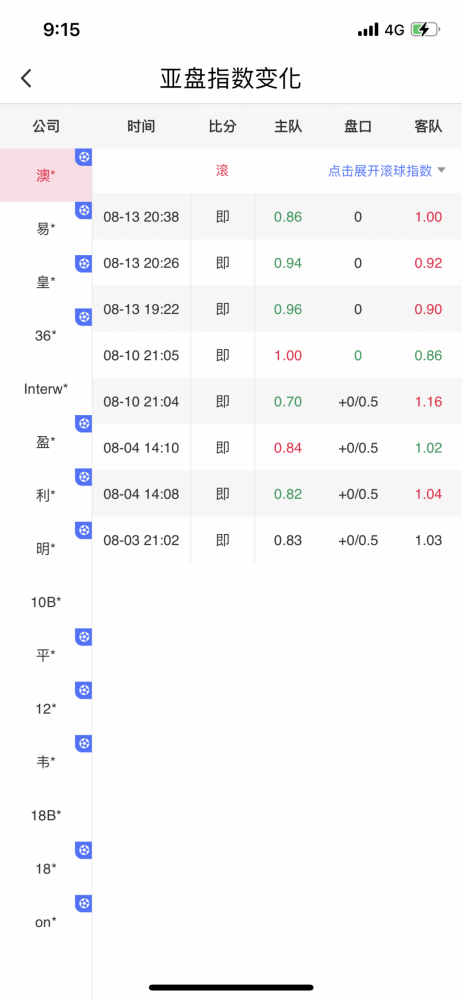The width and height of the screenshot is (462, 1000).
Task: Select the 08-13 20:38 odds row
Action: pos(277,217)
